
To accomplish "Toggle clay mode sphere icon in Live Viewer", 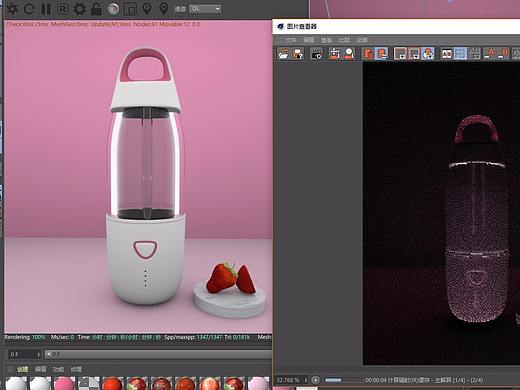I will pyautogui.click(x=113, y=9).
